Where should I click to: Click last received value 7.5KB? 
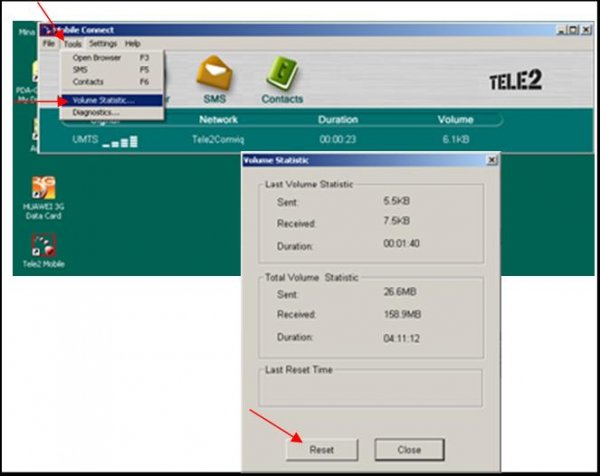click(x=396, y=221)
